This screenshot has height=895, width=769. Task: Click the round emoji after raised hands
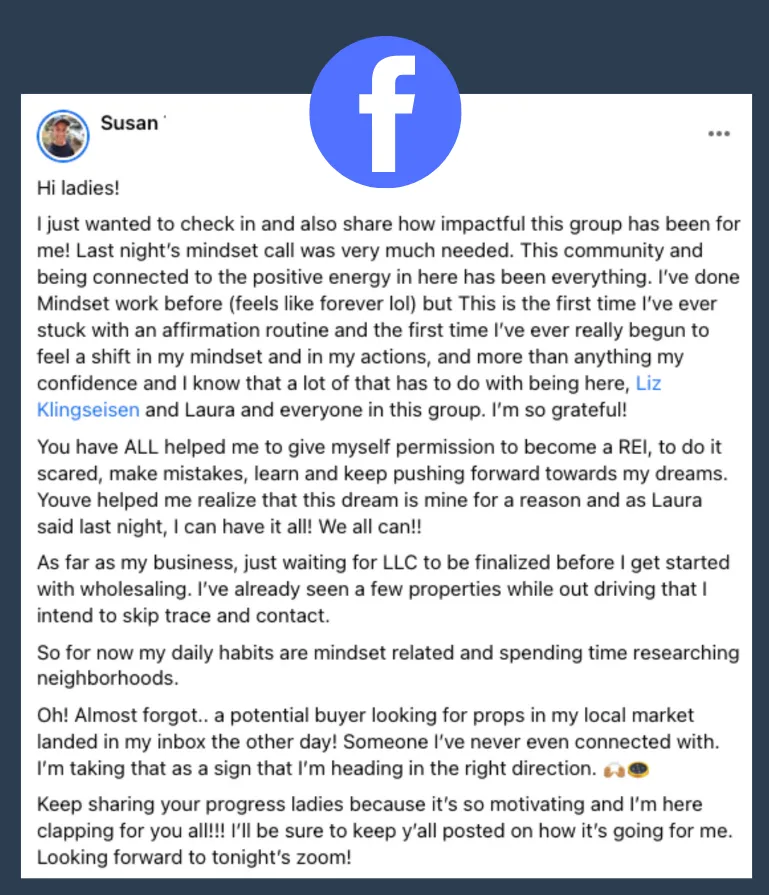[x=638, y=769]
